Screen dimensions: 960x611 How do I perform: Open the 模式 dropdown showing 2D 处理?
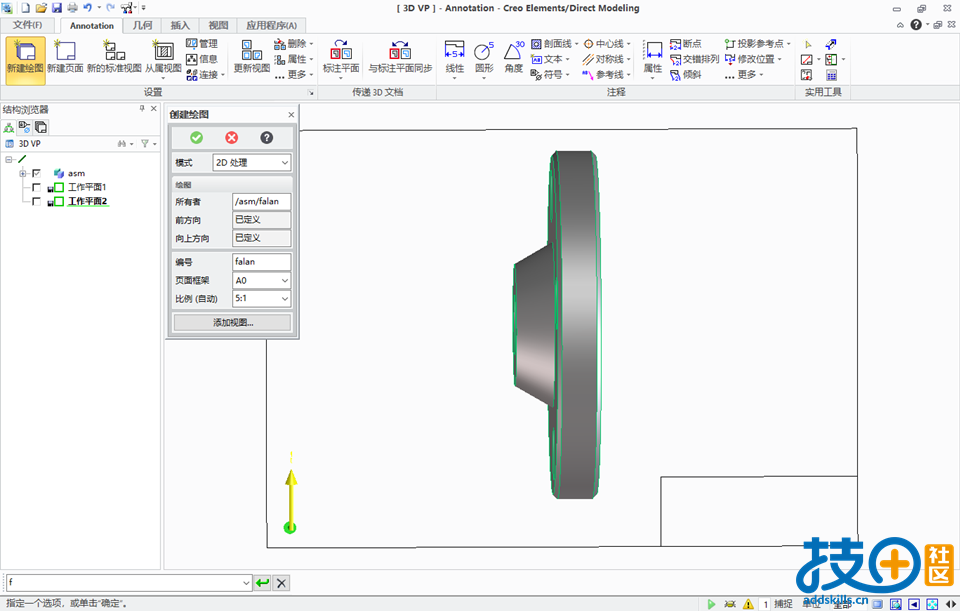point(252,162)
